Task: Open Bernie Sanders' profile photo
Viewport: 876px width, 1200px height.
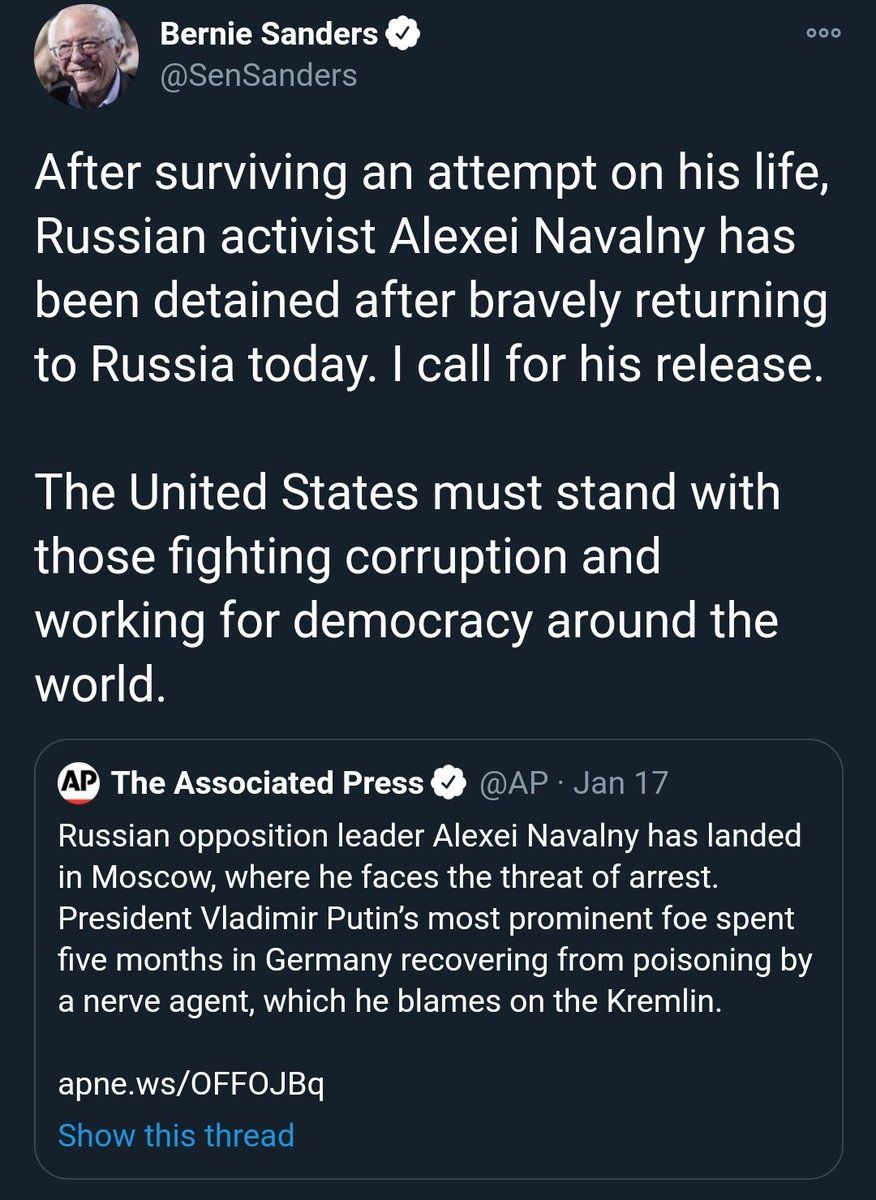Action: [x=84, y=60]
